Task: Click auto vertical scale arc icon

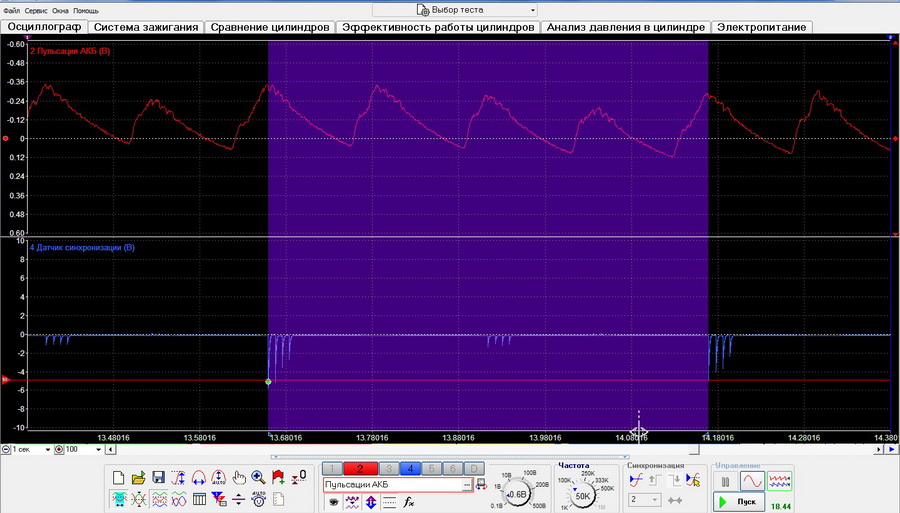Action: (x=218, y=477)
